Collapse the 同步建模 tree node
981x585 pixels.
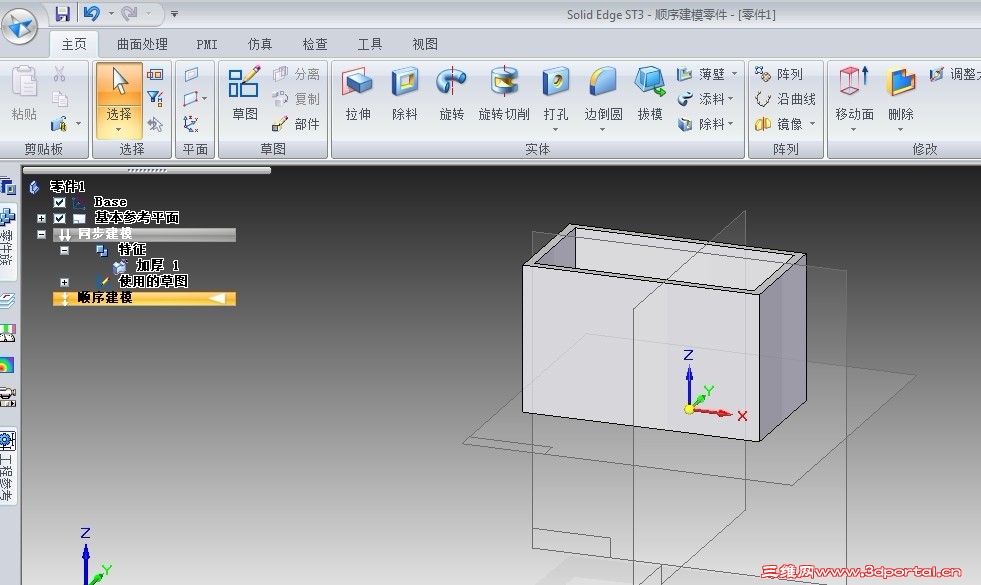pyautogui.click(x=41, y=234)
